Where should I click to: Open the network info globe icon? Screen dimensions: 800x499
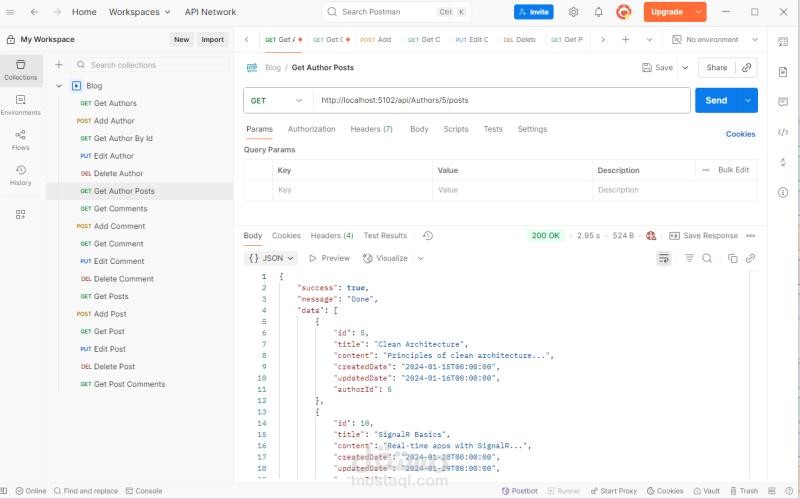[651, 235]
